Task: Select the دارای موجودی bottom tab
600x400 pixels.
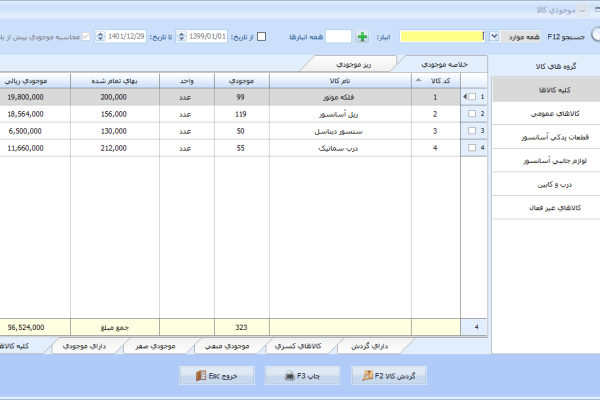Action: pos(84,346)
